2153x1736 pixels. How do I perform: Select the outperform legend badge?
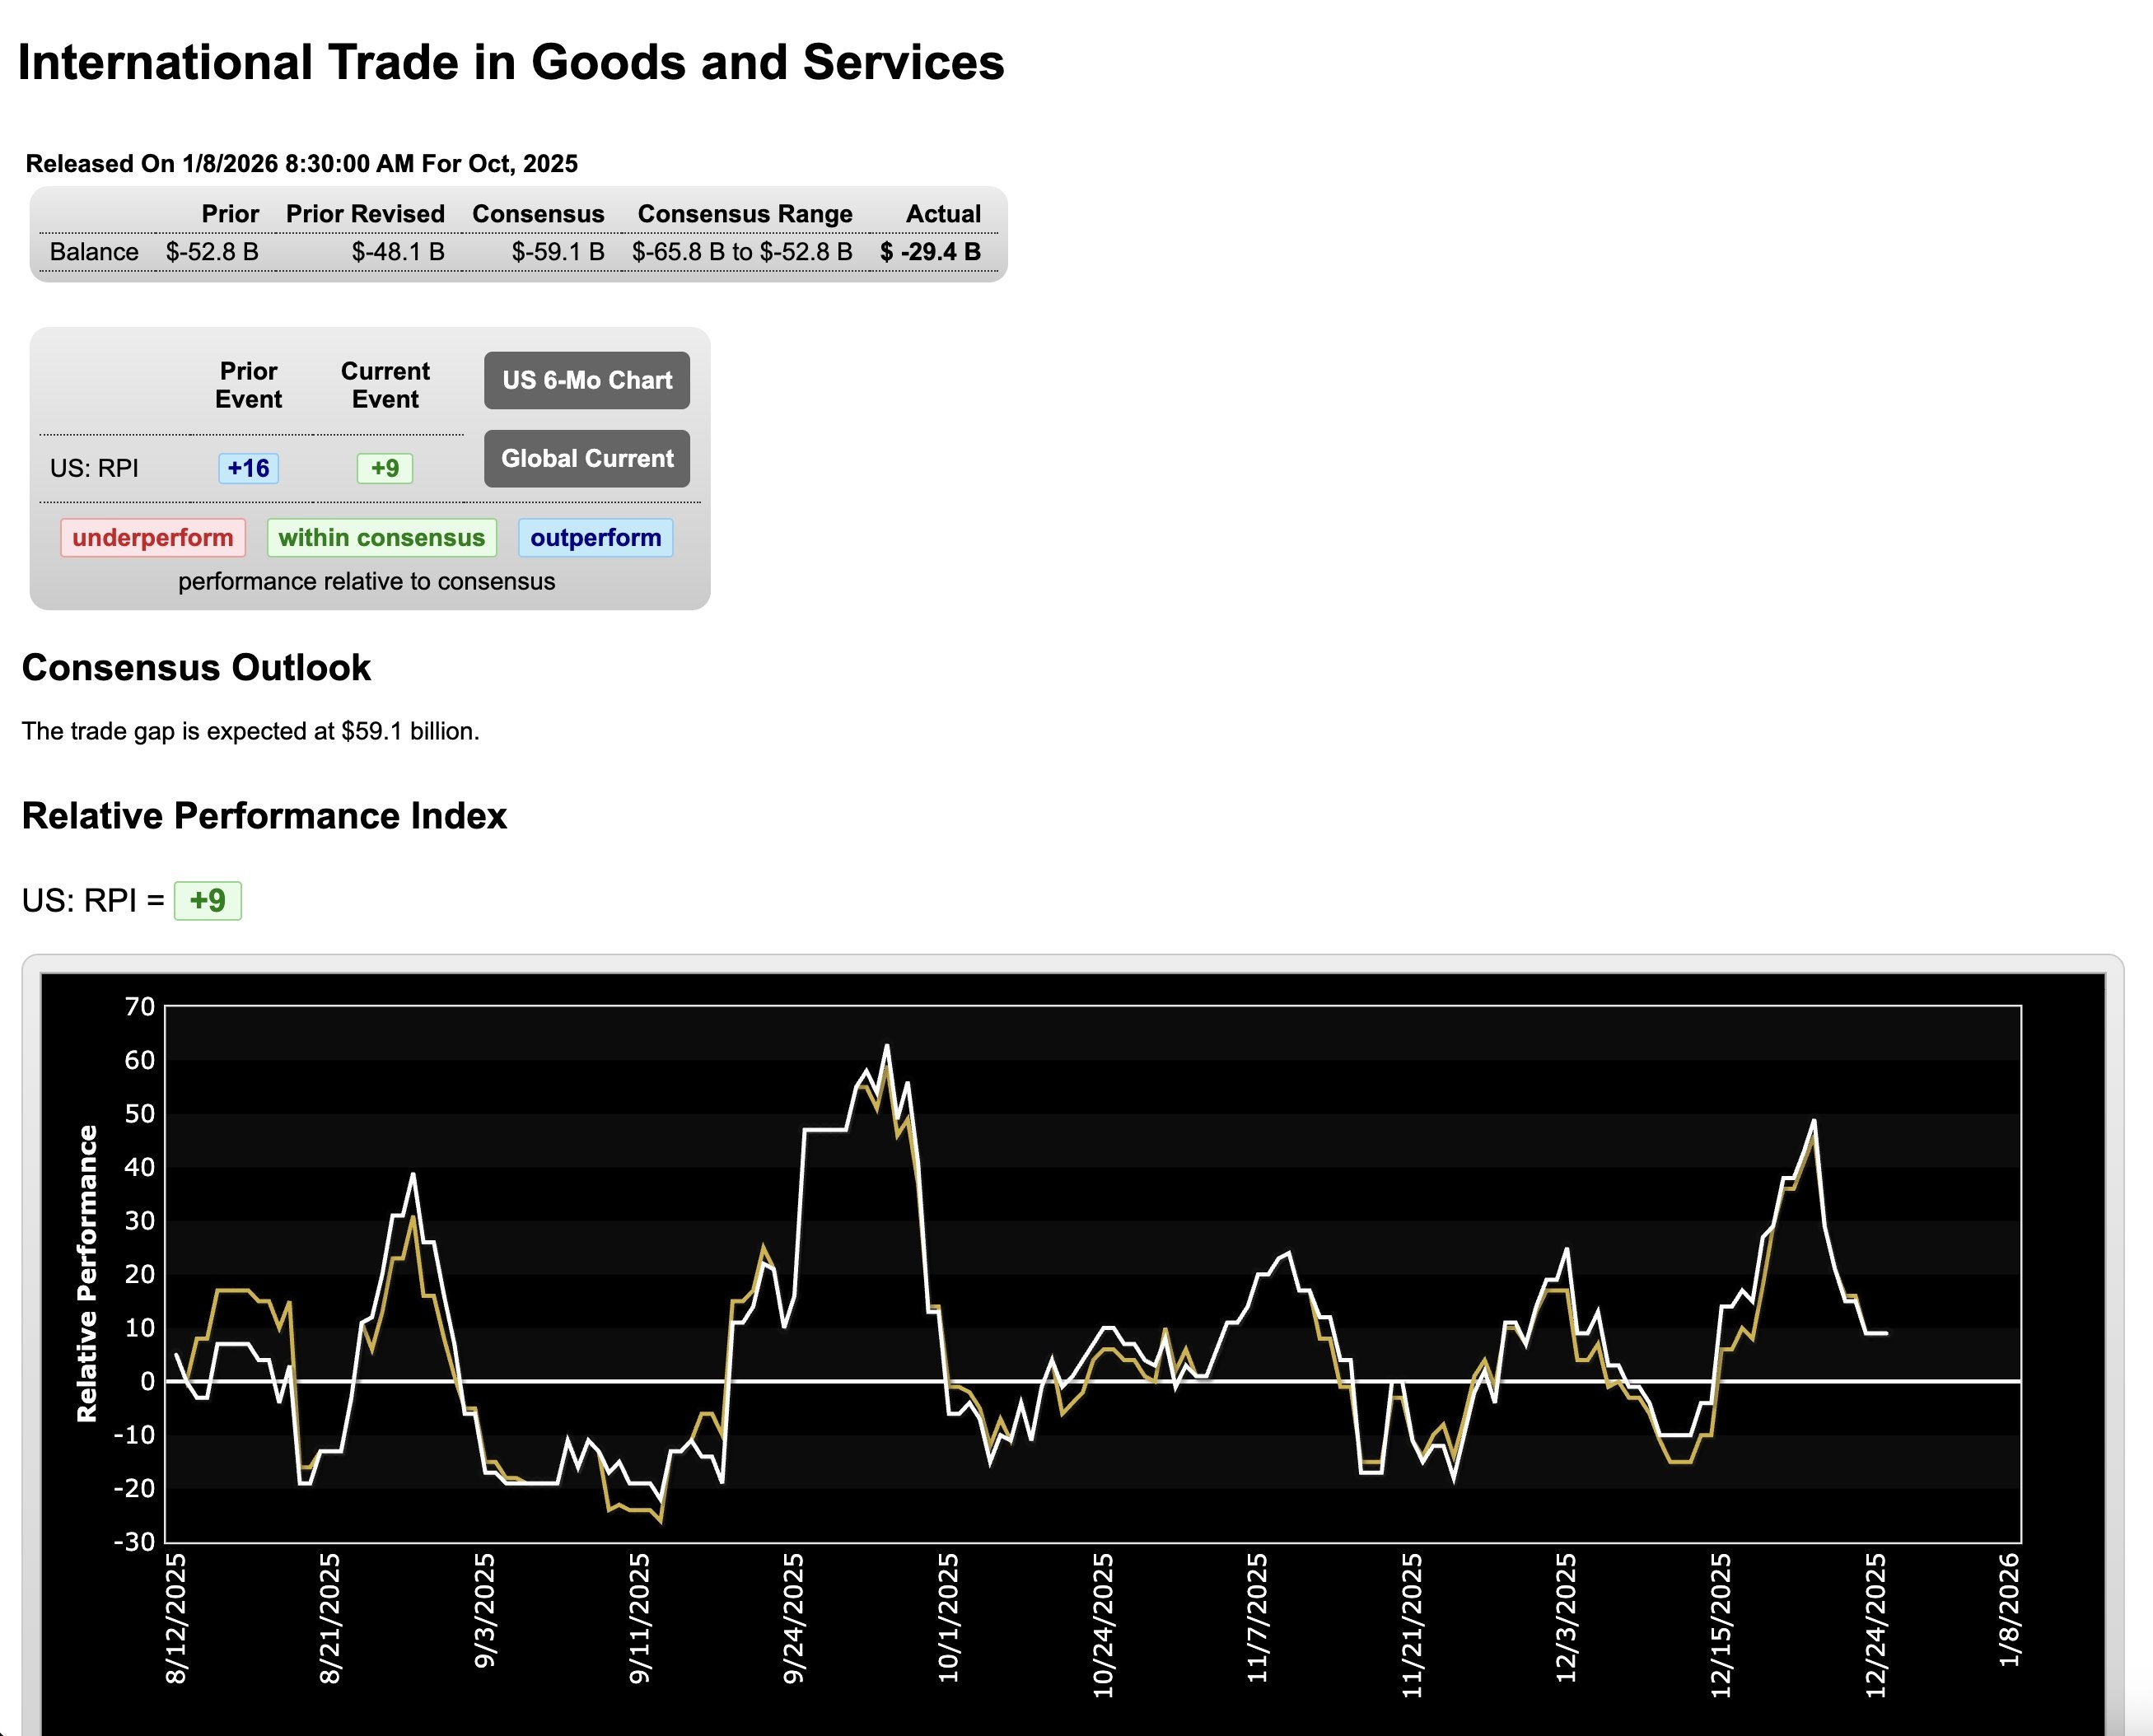click(x=595, y=537)
